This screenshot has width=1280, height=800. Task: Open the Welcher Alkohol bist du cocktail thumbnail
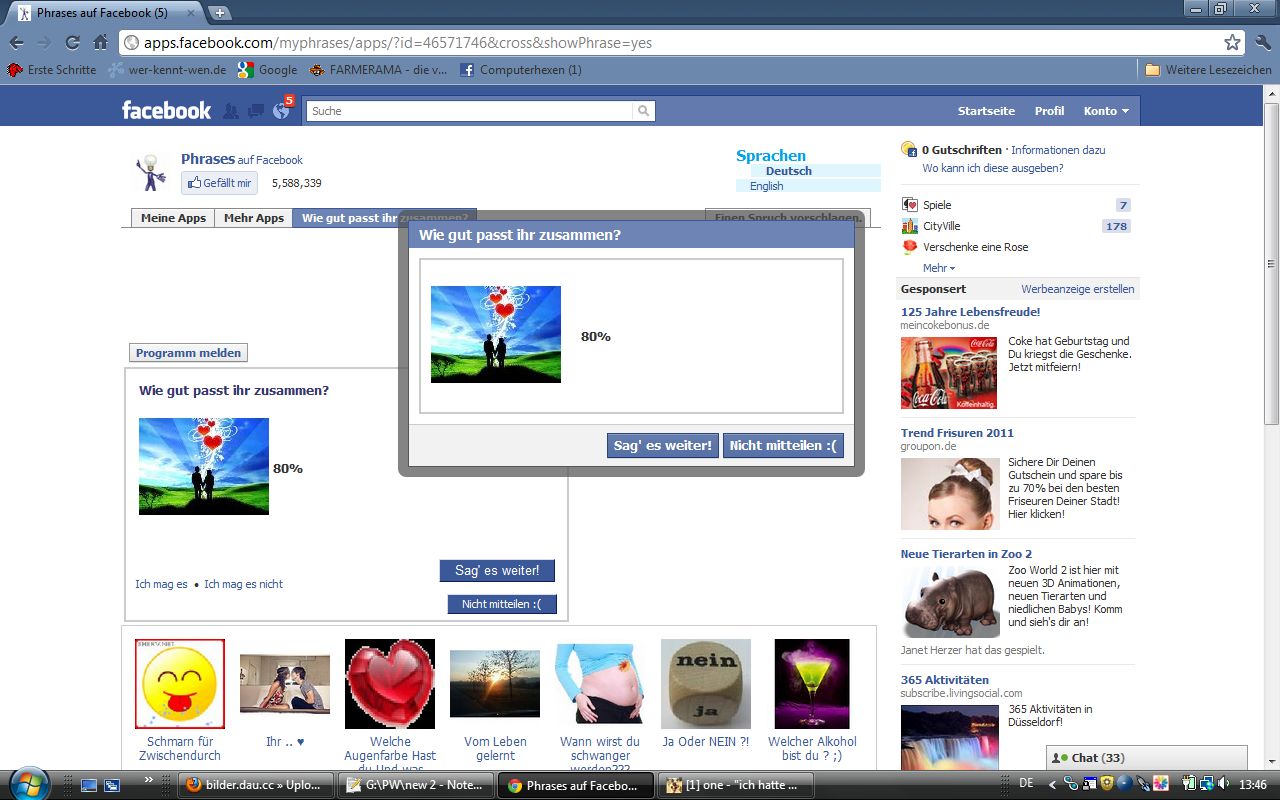812,684
